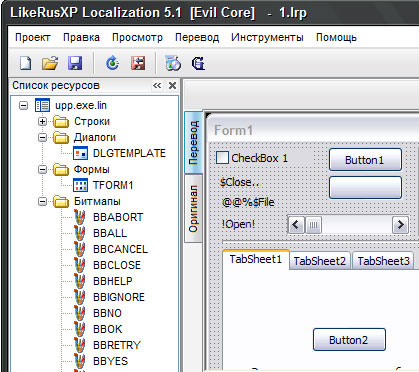The height and width of the screenshot is (372, 419).
Task: Close the Список ресурсов panel
Action: click(172, 86)
